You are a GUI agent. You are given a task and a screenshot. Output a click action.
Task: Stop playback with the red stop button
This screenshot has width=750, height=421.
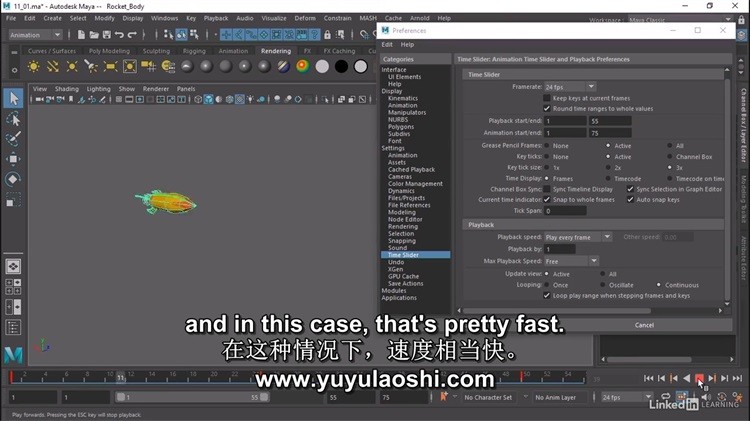click(699, 378)
